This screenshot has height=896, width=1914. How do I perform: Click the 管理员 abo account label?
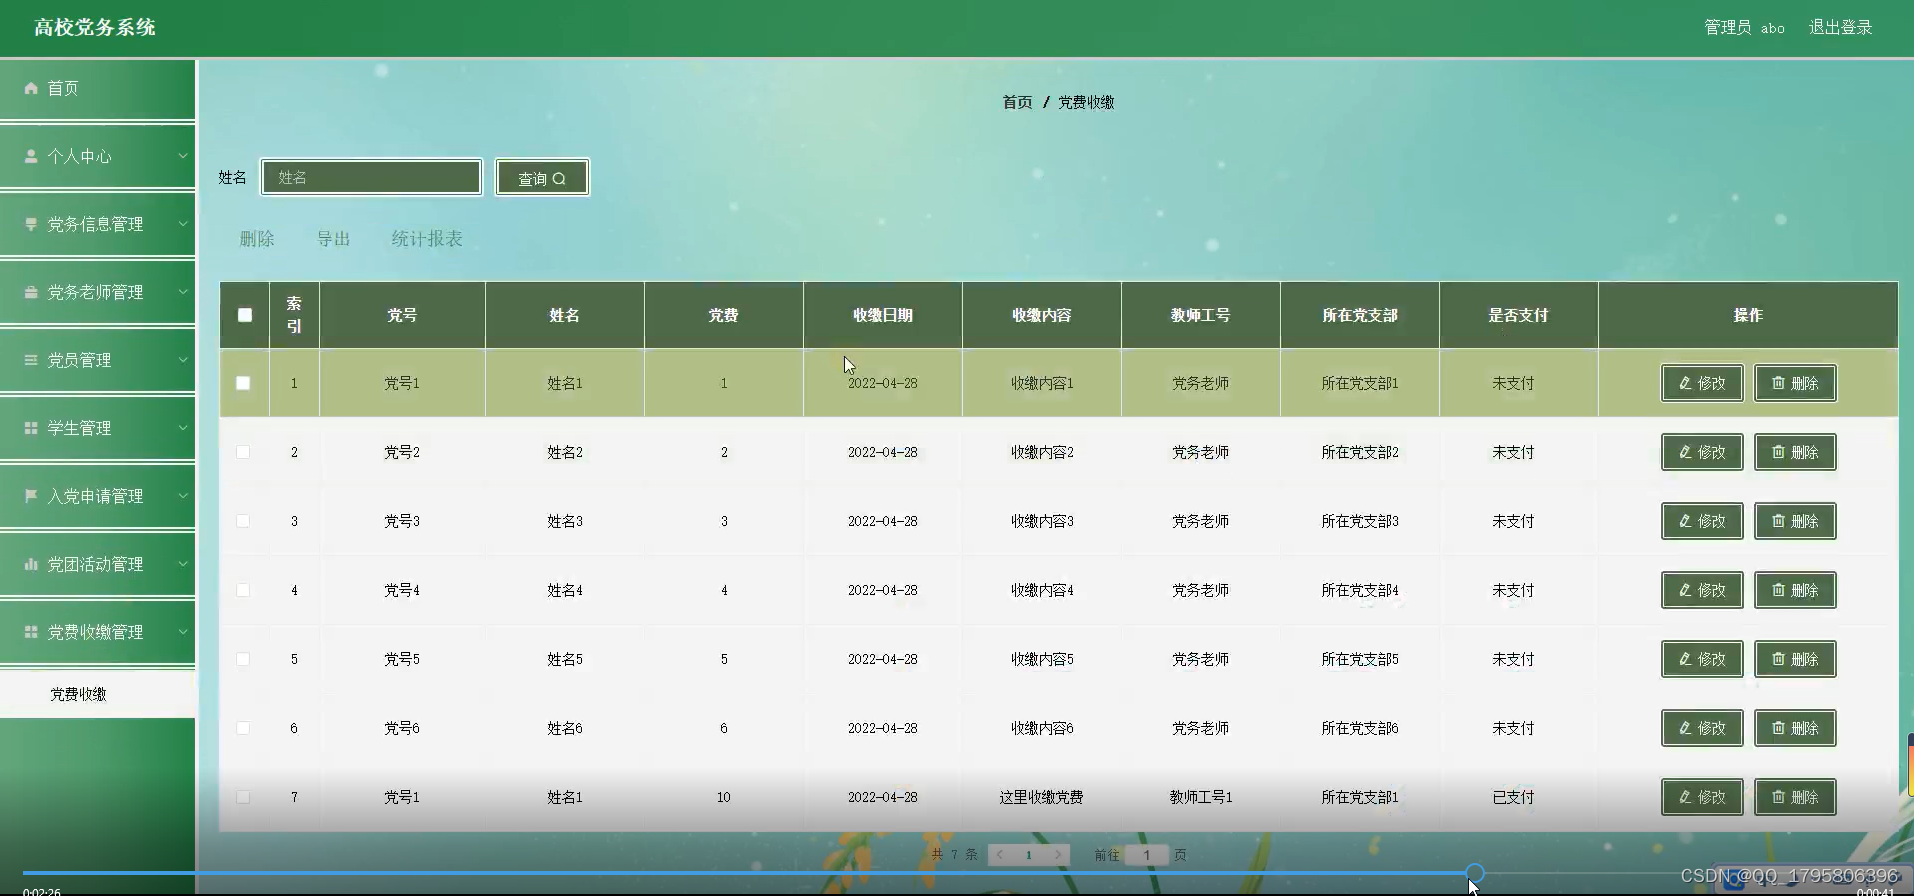click(1744, 28)
